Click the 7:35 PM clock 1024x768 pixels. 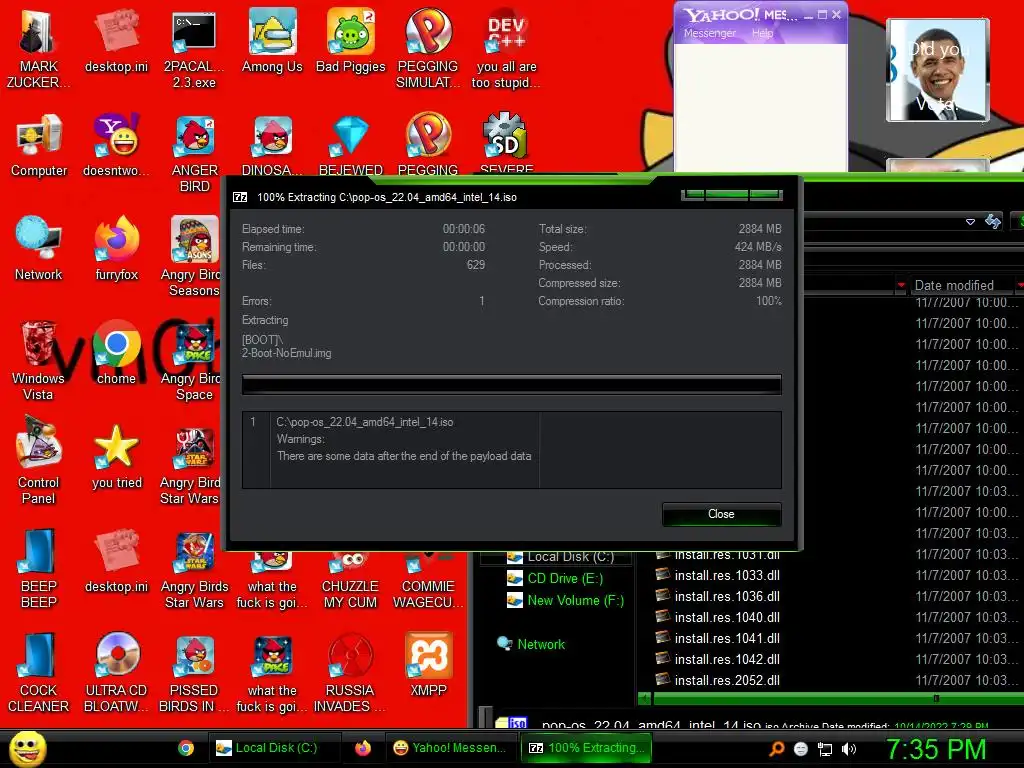(936, 749)
